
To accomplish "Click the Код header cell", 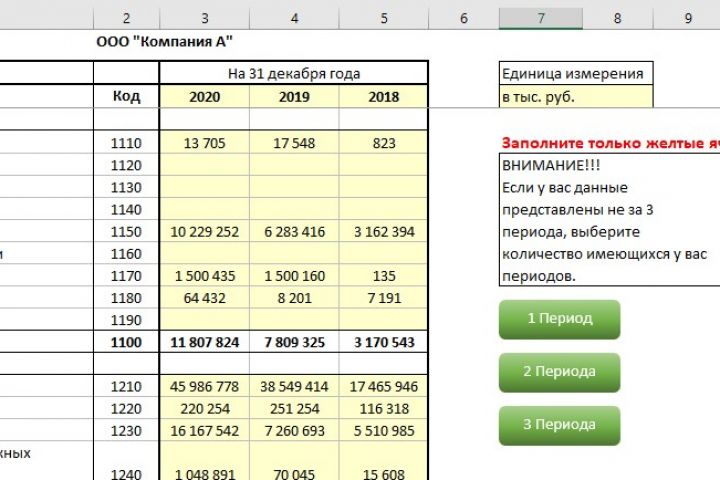I will pyautogui.click(x=126, y=96).
